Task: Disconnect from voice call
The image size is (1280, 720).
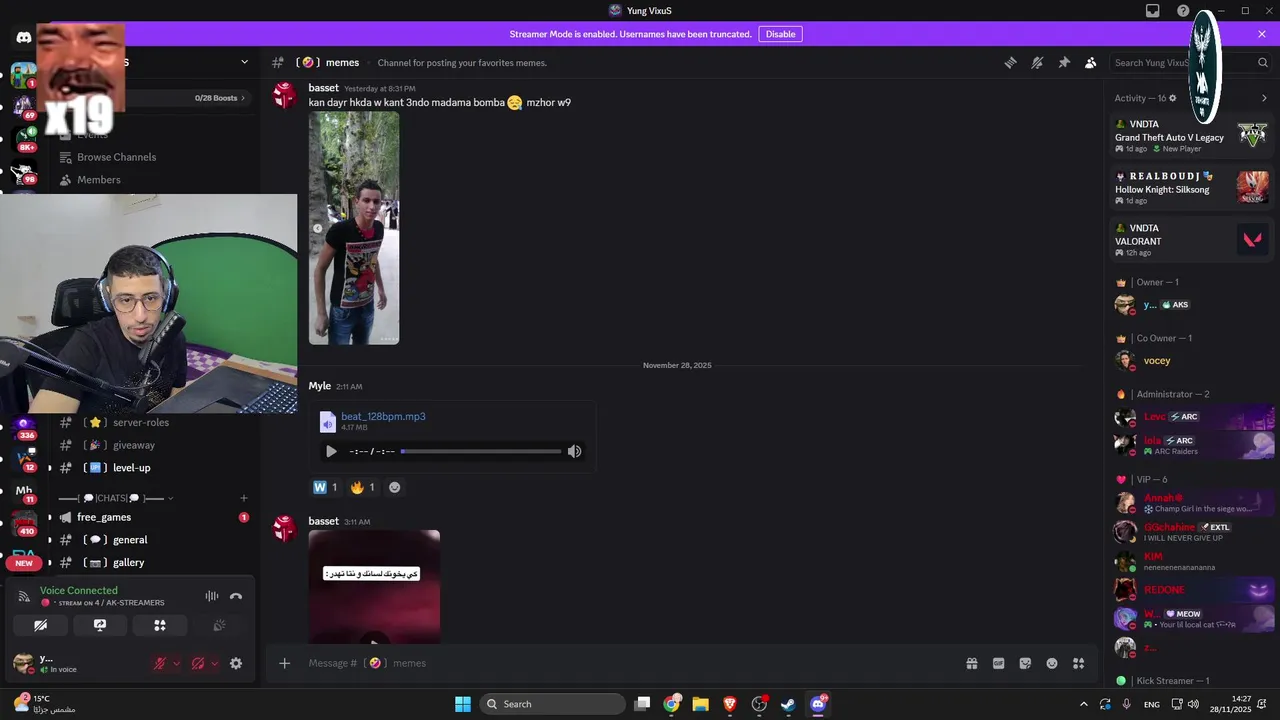Action: (236, 596)
